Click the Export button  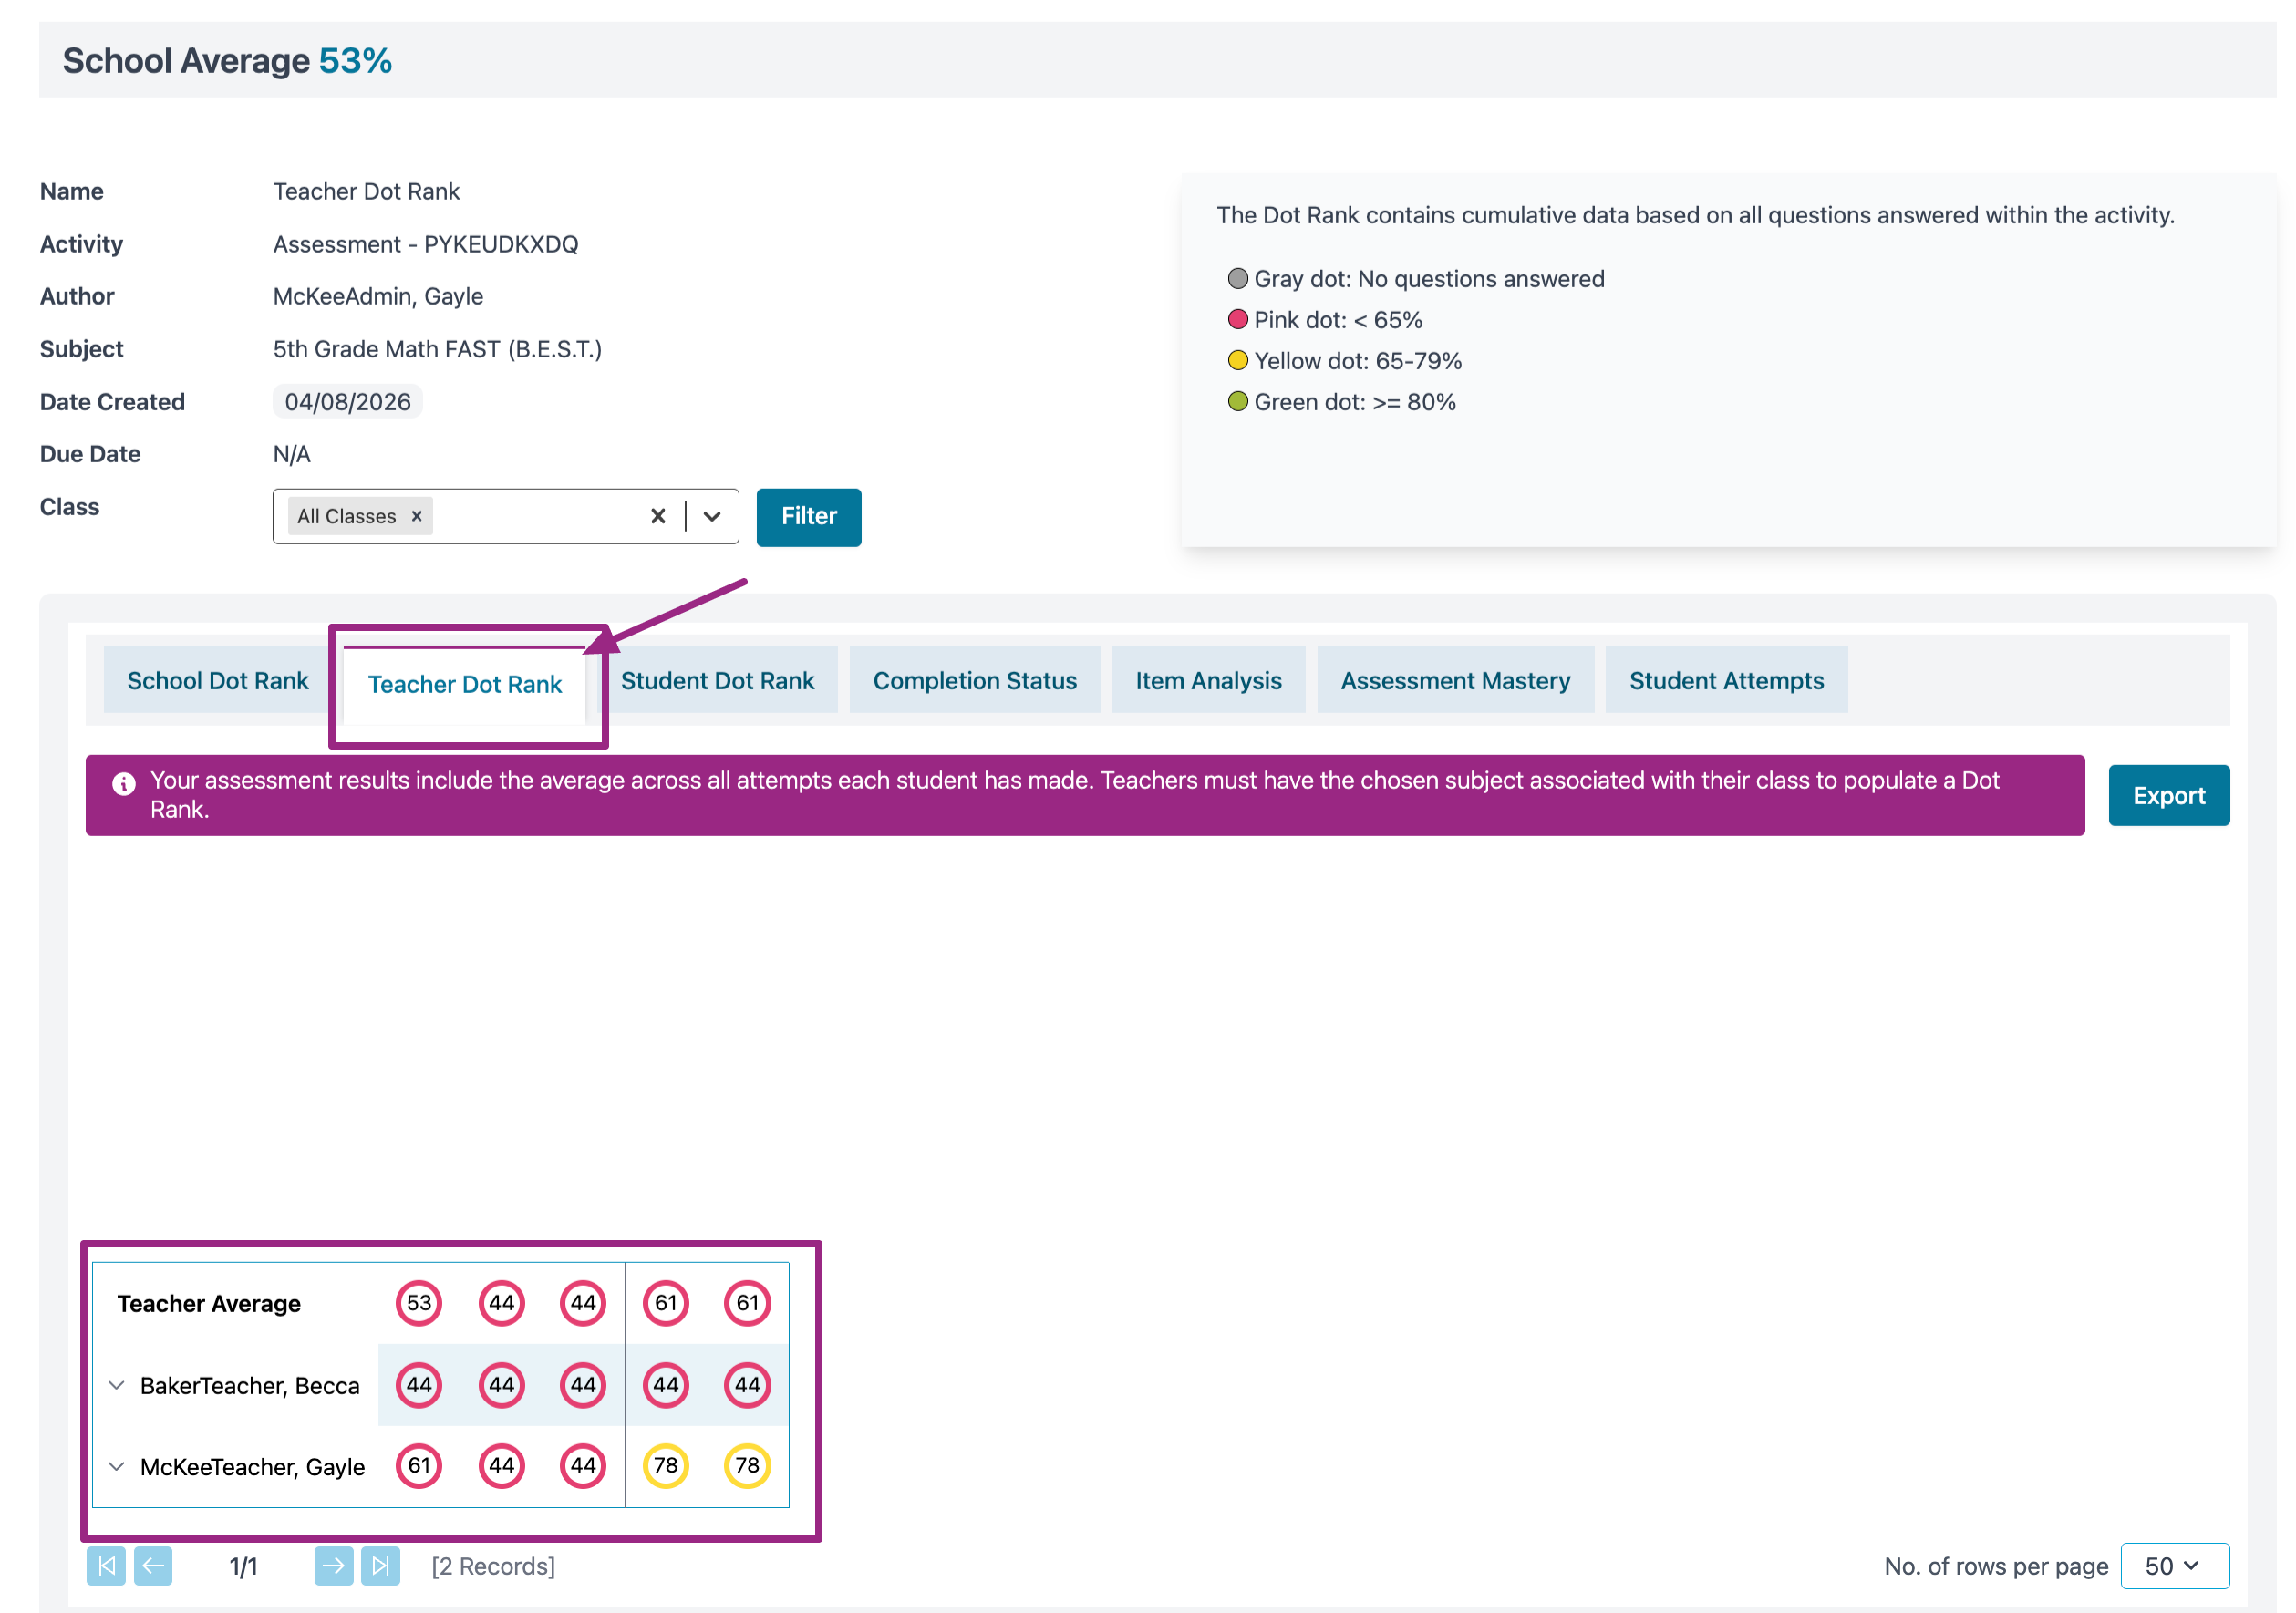tap(2167, 795)
